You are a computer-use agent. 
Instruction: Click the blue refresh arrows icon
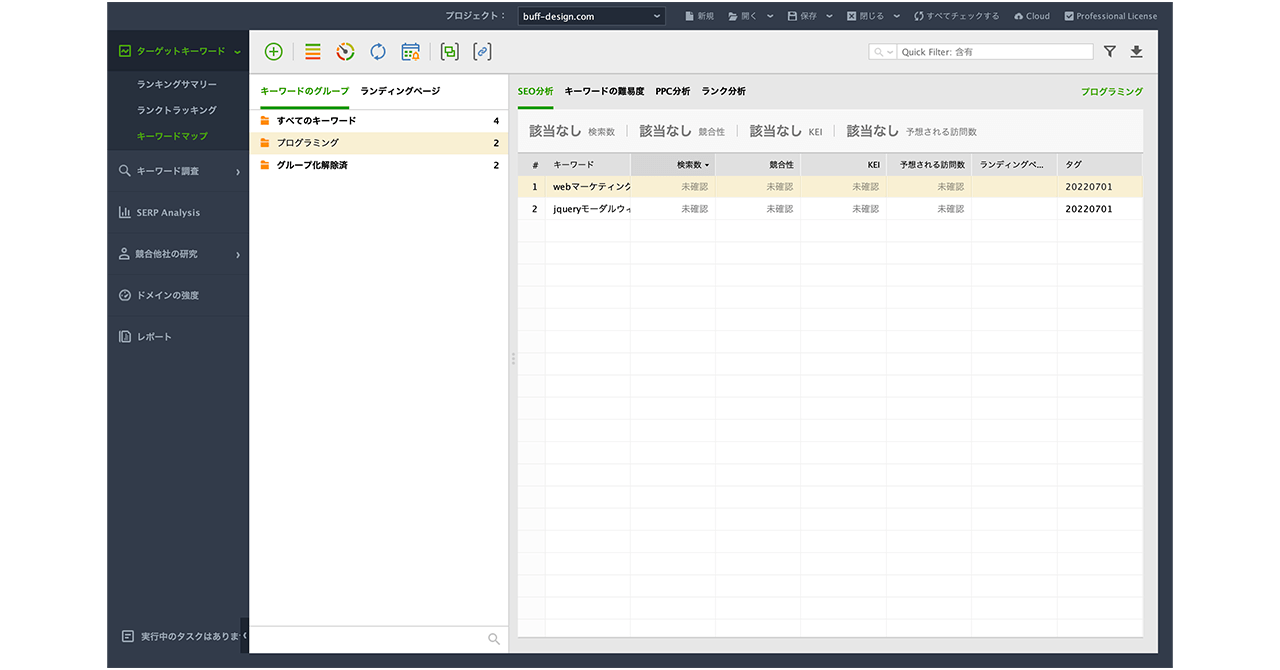(378, 52)
